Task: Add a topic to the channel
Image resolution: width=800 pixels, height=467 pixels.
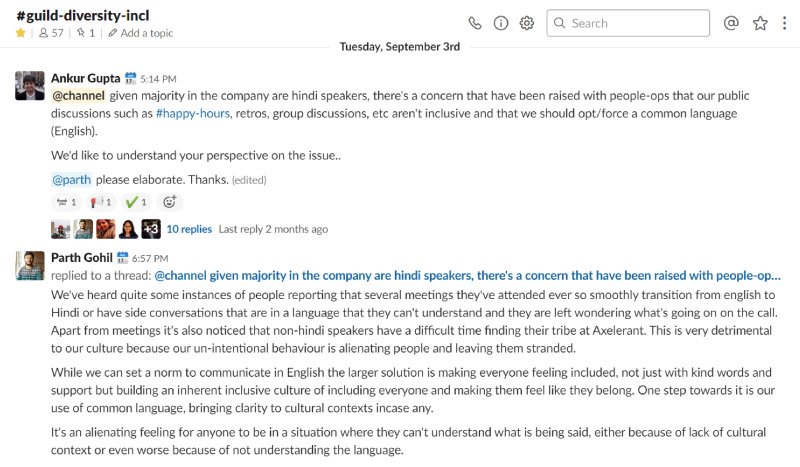Action: point(140,33)
